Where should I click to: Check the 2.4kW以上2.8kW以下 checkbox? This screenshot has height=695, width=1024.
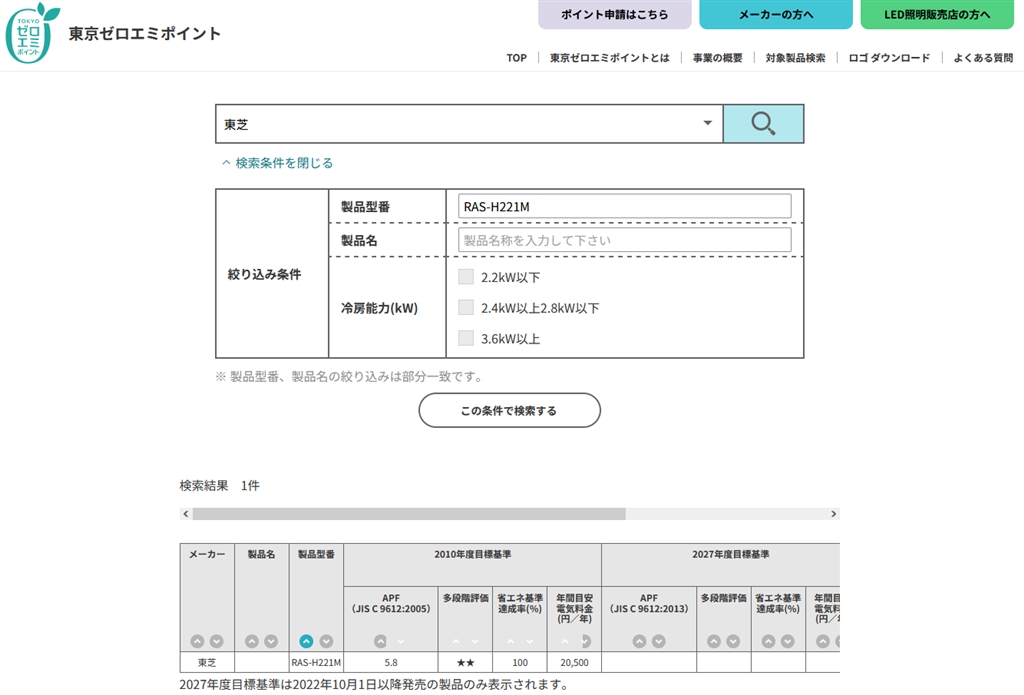point(466,308)
